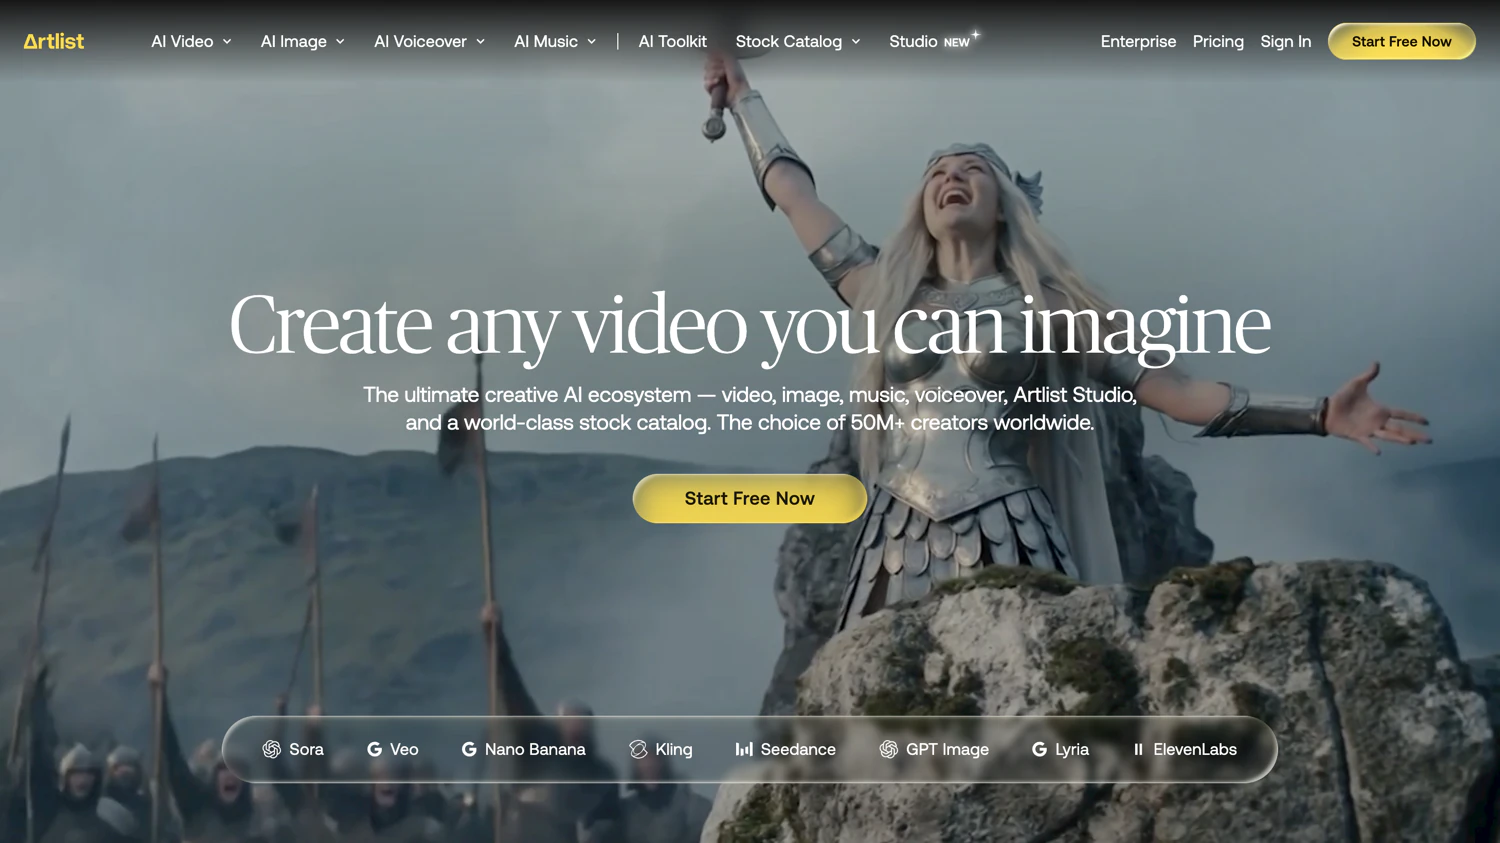The image size is (1500, 843).
Task: Choose the Nano Banana model label
Action: [x=535, y=749]
